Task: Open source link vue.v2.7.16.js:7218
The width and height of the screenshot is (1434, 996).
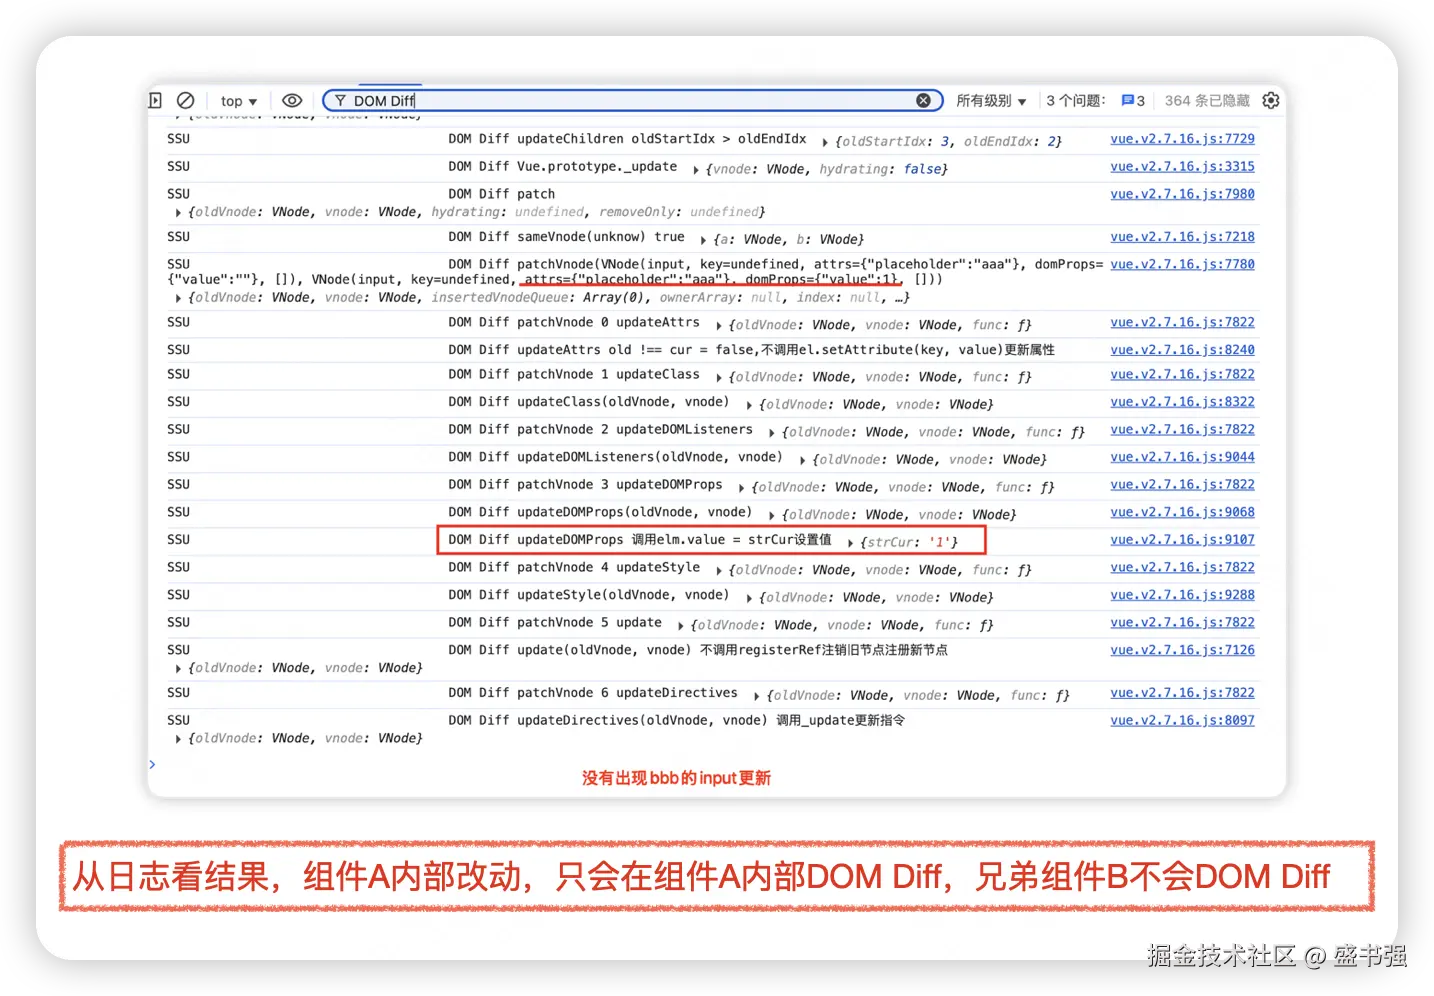Action: (1182, 237)
